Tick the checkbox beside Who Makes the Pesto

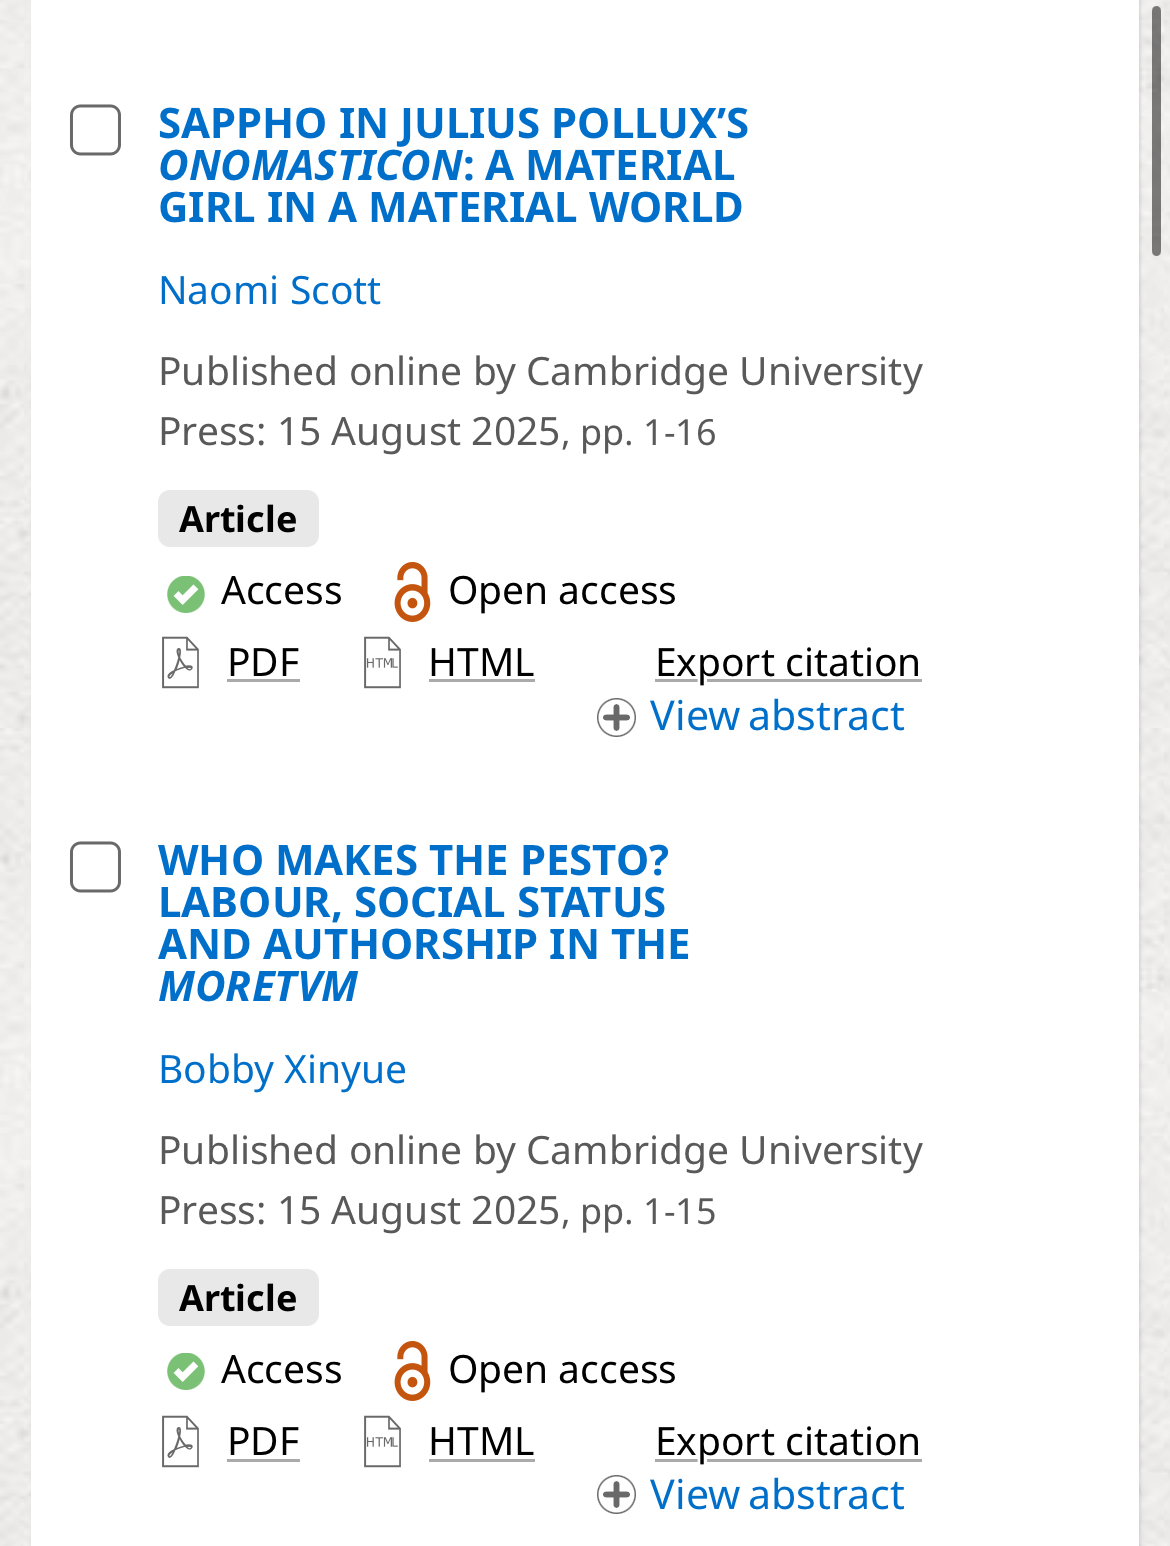[x=96, y=866]
